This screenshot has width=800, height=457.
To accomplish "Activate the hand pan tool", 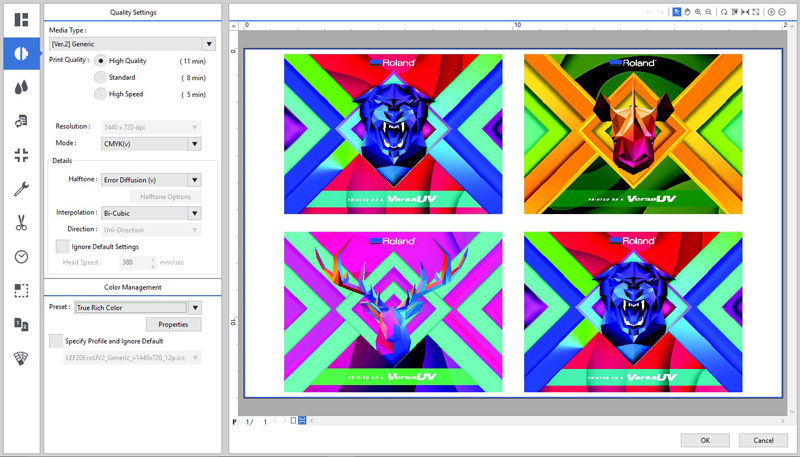I will tap(687, 12).
